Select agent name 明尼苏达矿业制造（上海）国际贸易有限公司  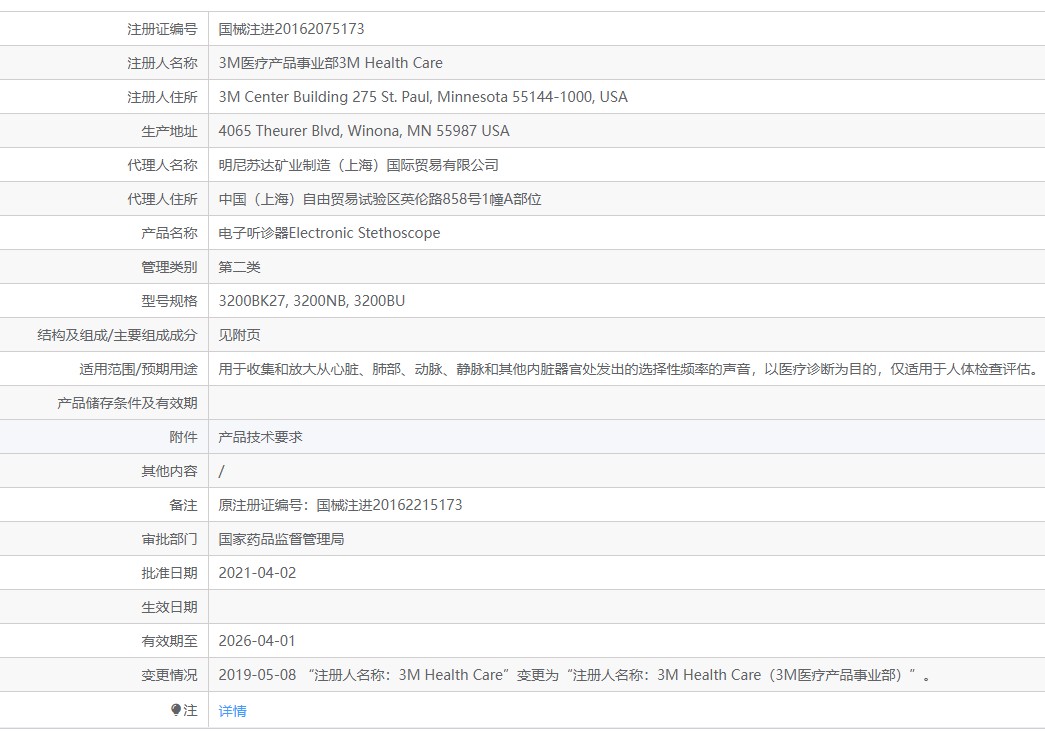[359, 165]
